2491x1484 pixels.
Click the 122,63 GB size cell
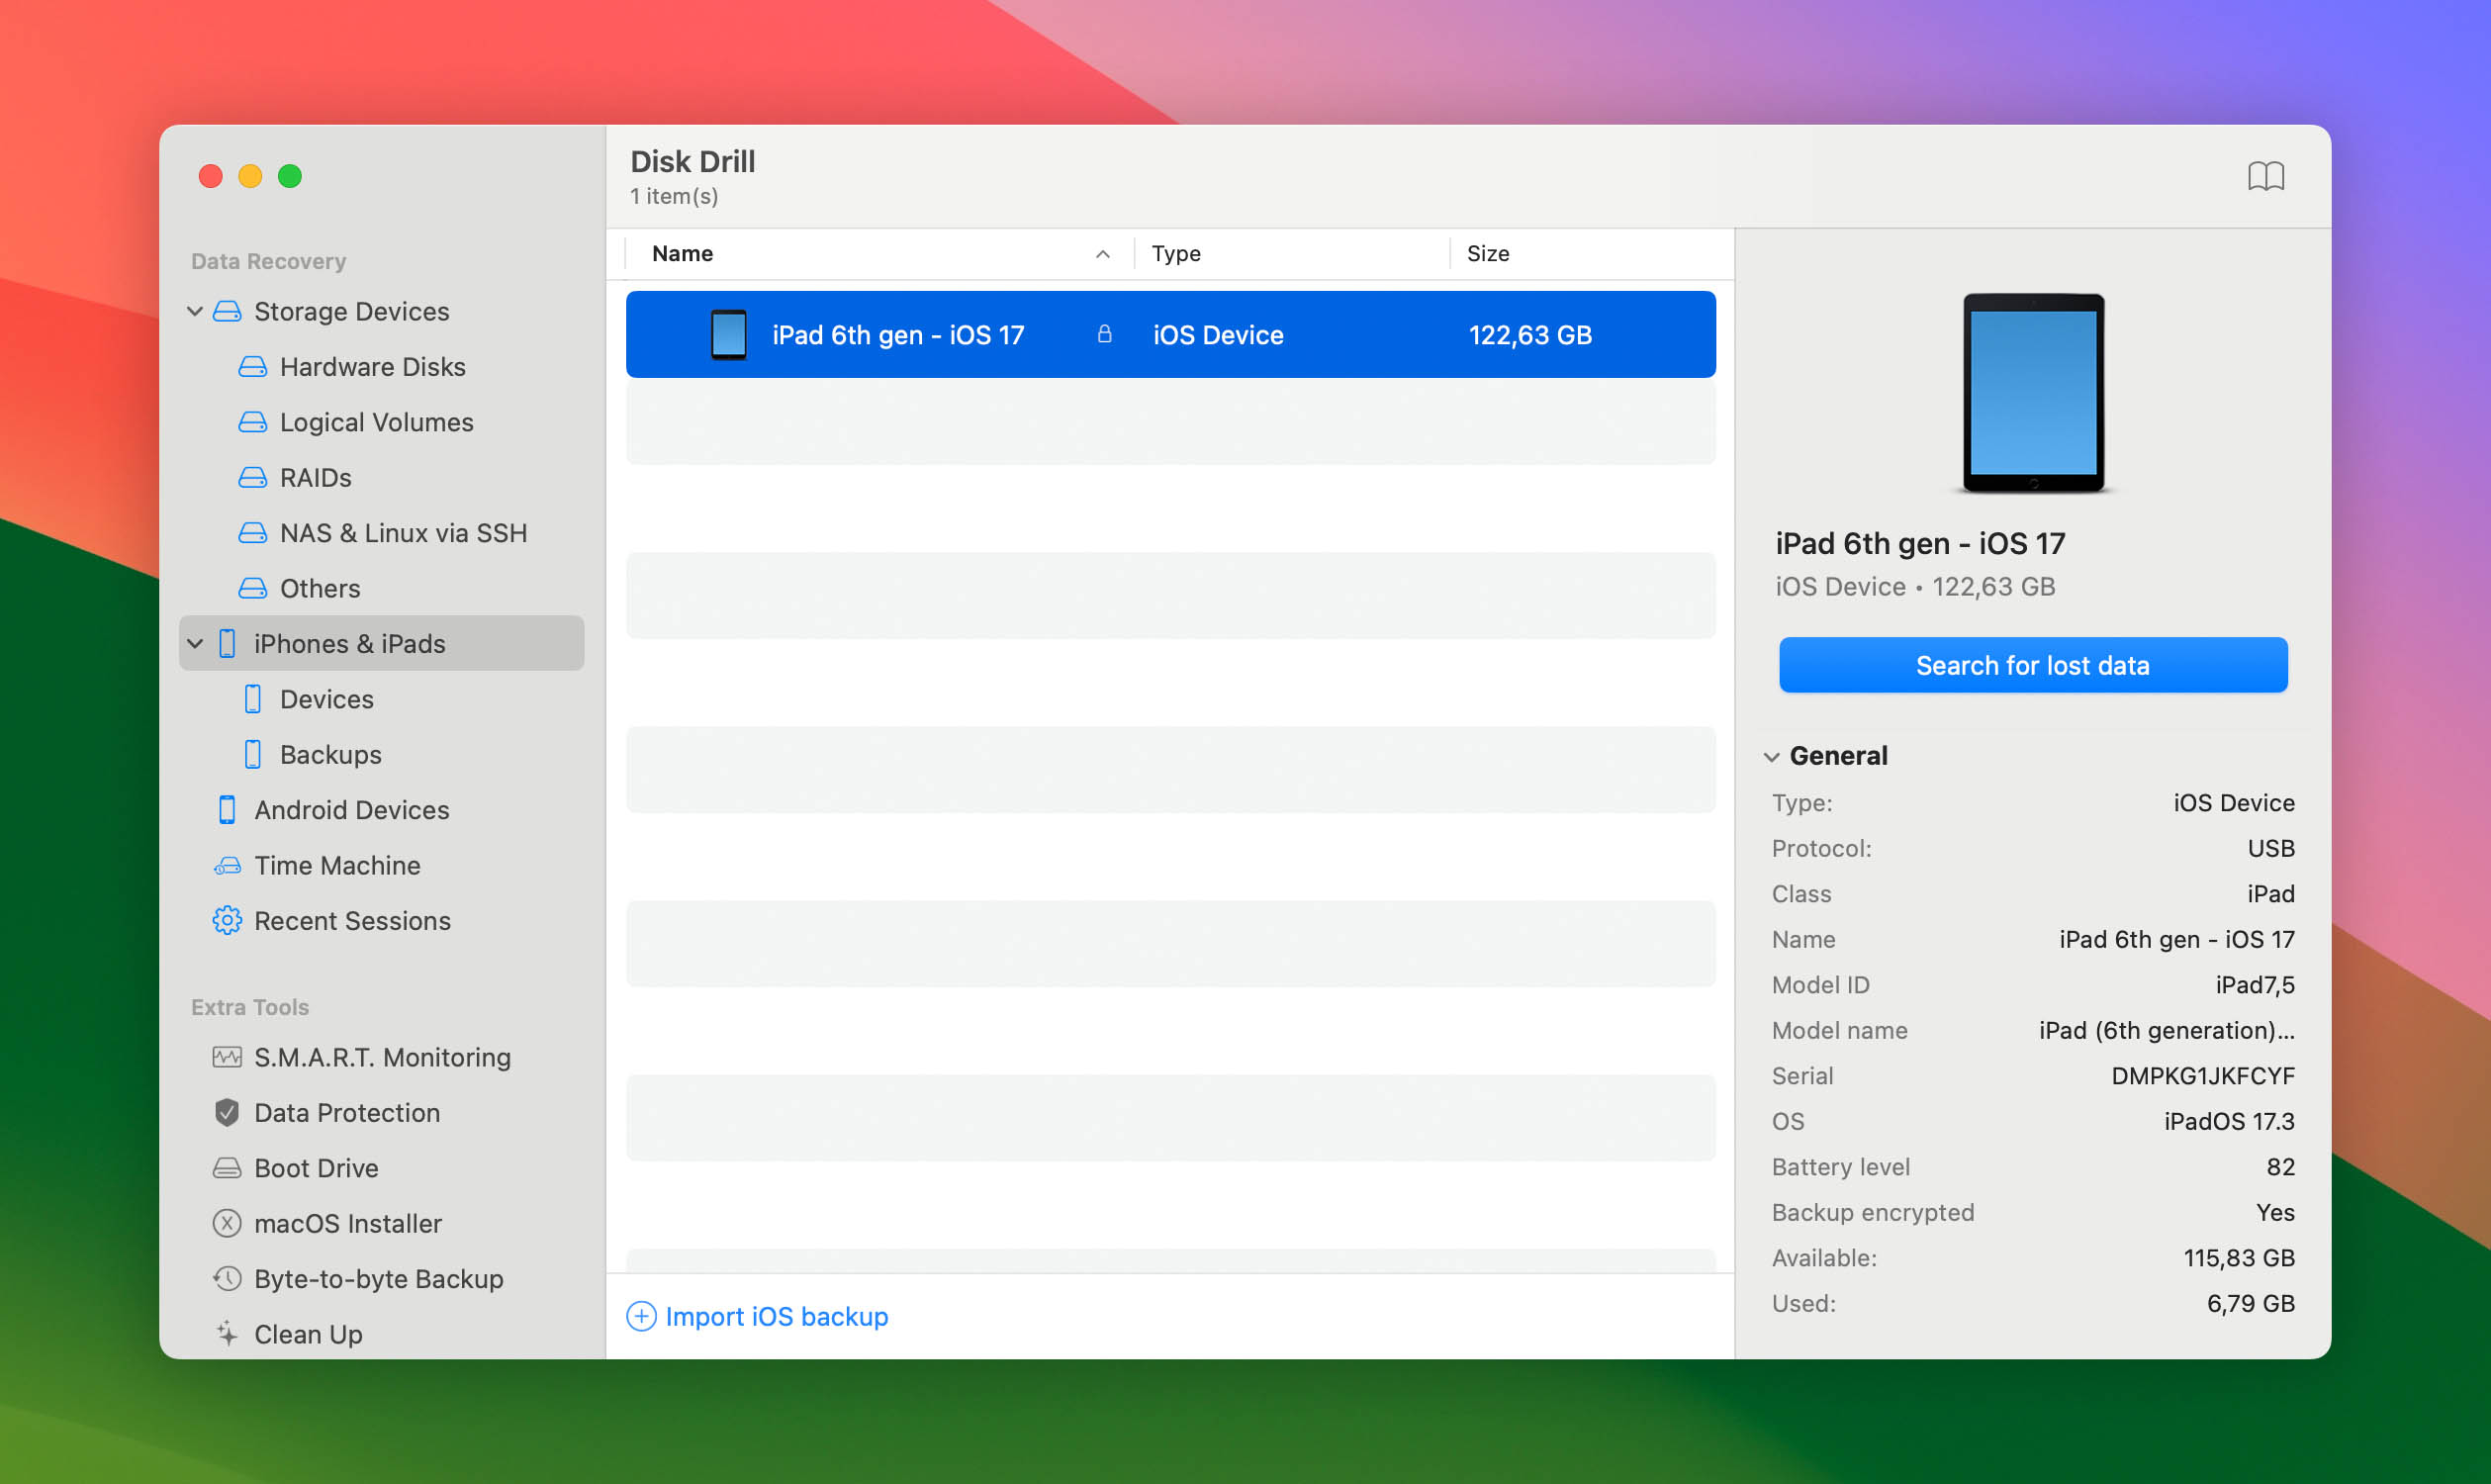[1530, 335]
